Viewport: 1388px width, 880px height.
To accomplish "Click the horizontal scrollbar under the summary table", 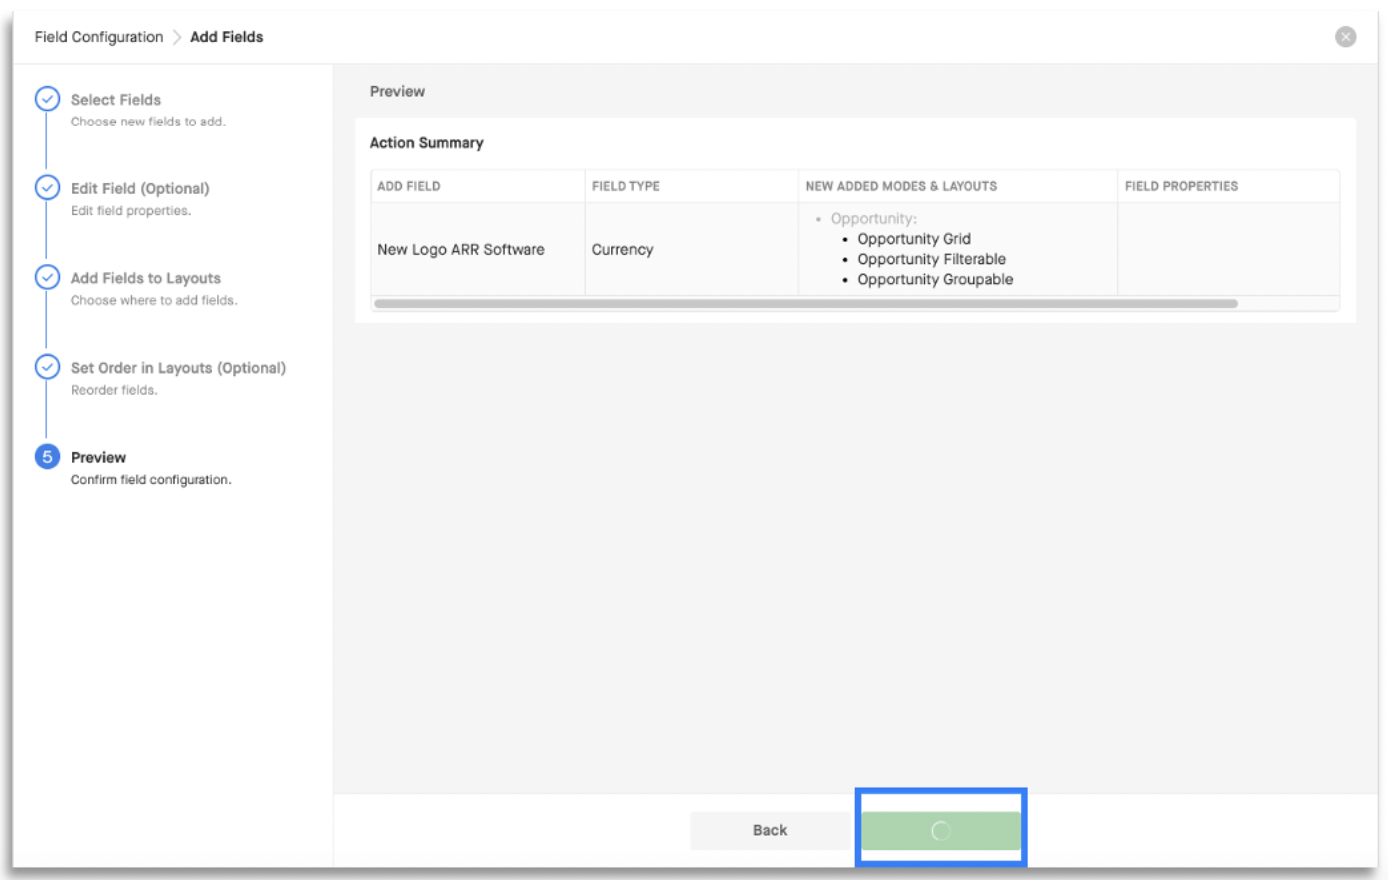I will (x=806, y=303).
